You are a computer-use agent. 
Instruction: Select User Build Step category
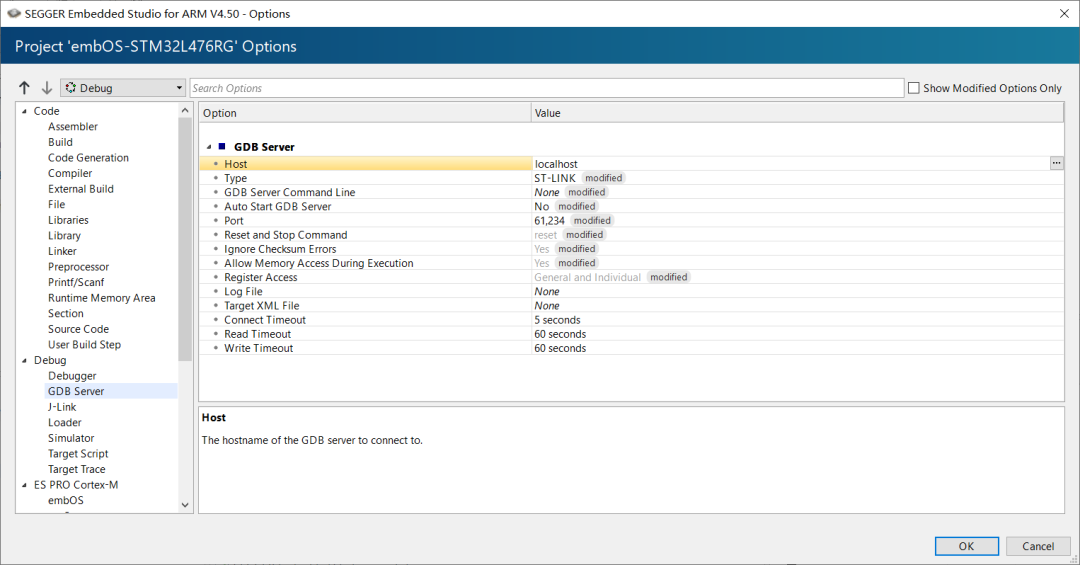(85, 345)
